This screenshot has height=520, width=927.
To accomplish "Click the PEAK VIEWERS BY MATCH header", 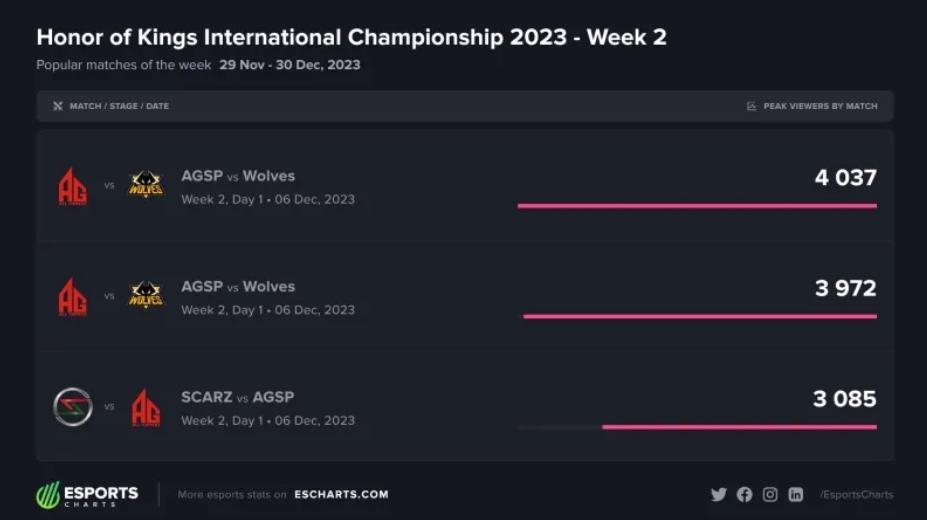I will tap(821, 106).
